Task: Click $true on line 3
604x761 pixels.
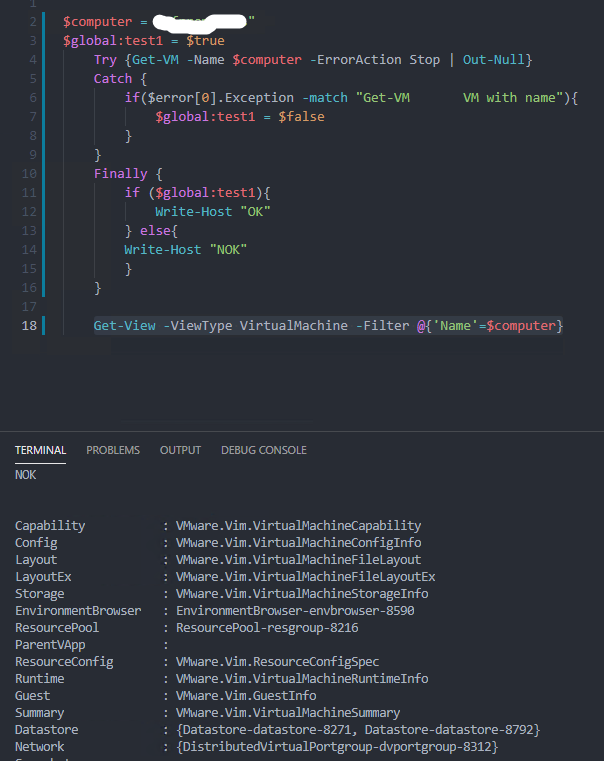Action: [205, 40]
